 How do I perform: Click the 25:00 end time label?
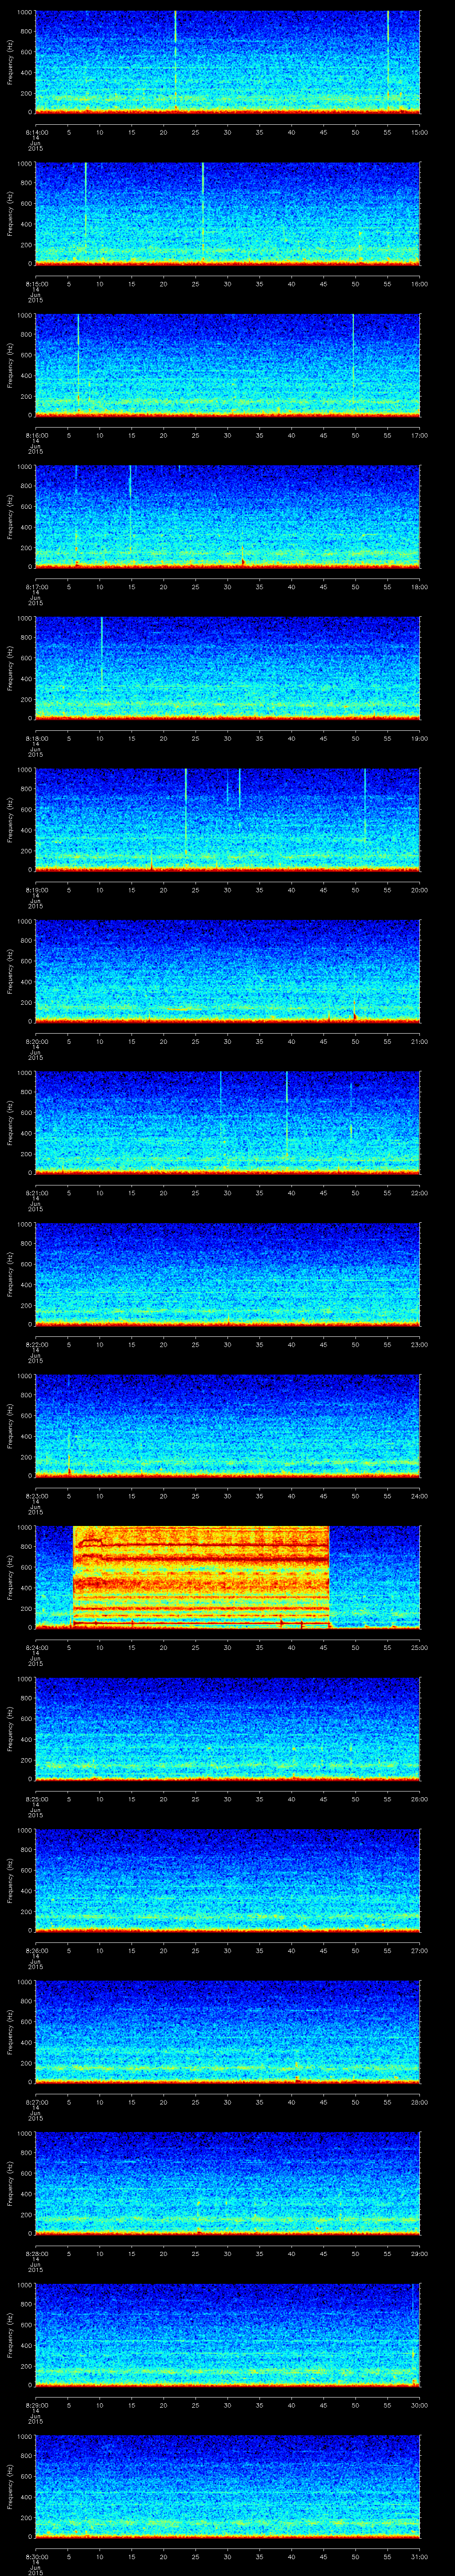coord(419,1647)
